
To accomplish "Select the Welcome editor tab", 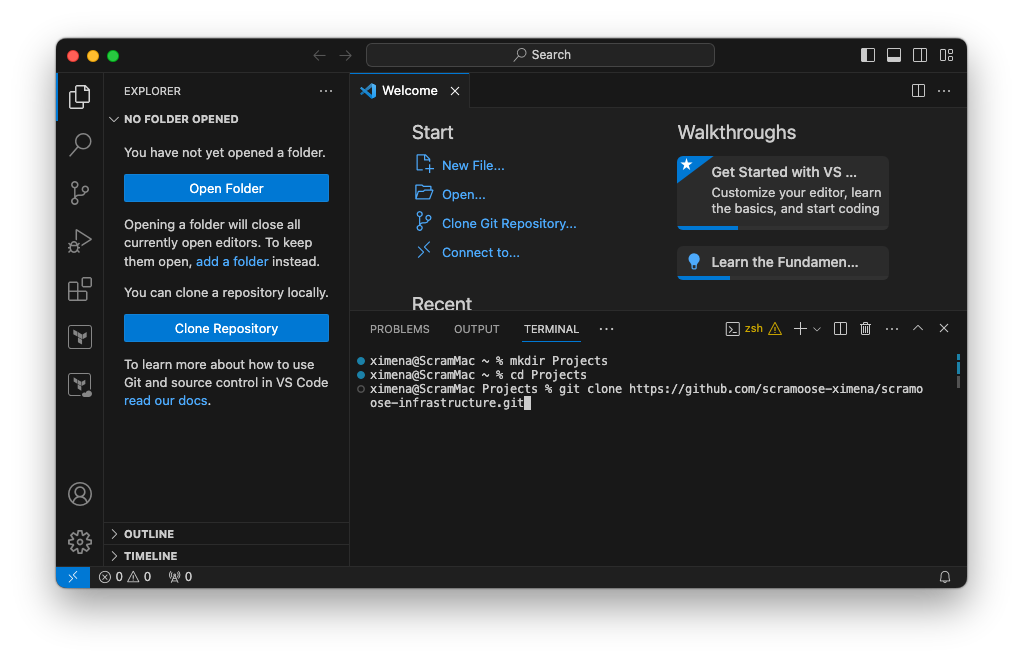I will coord(409,91).
